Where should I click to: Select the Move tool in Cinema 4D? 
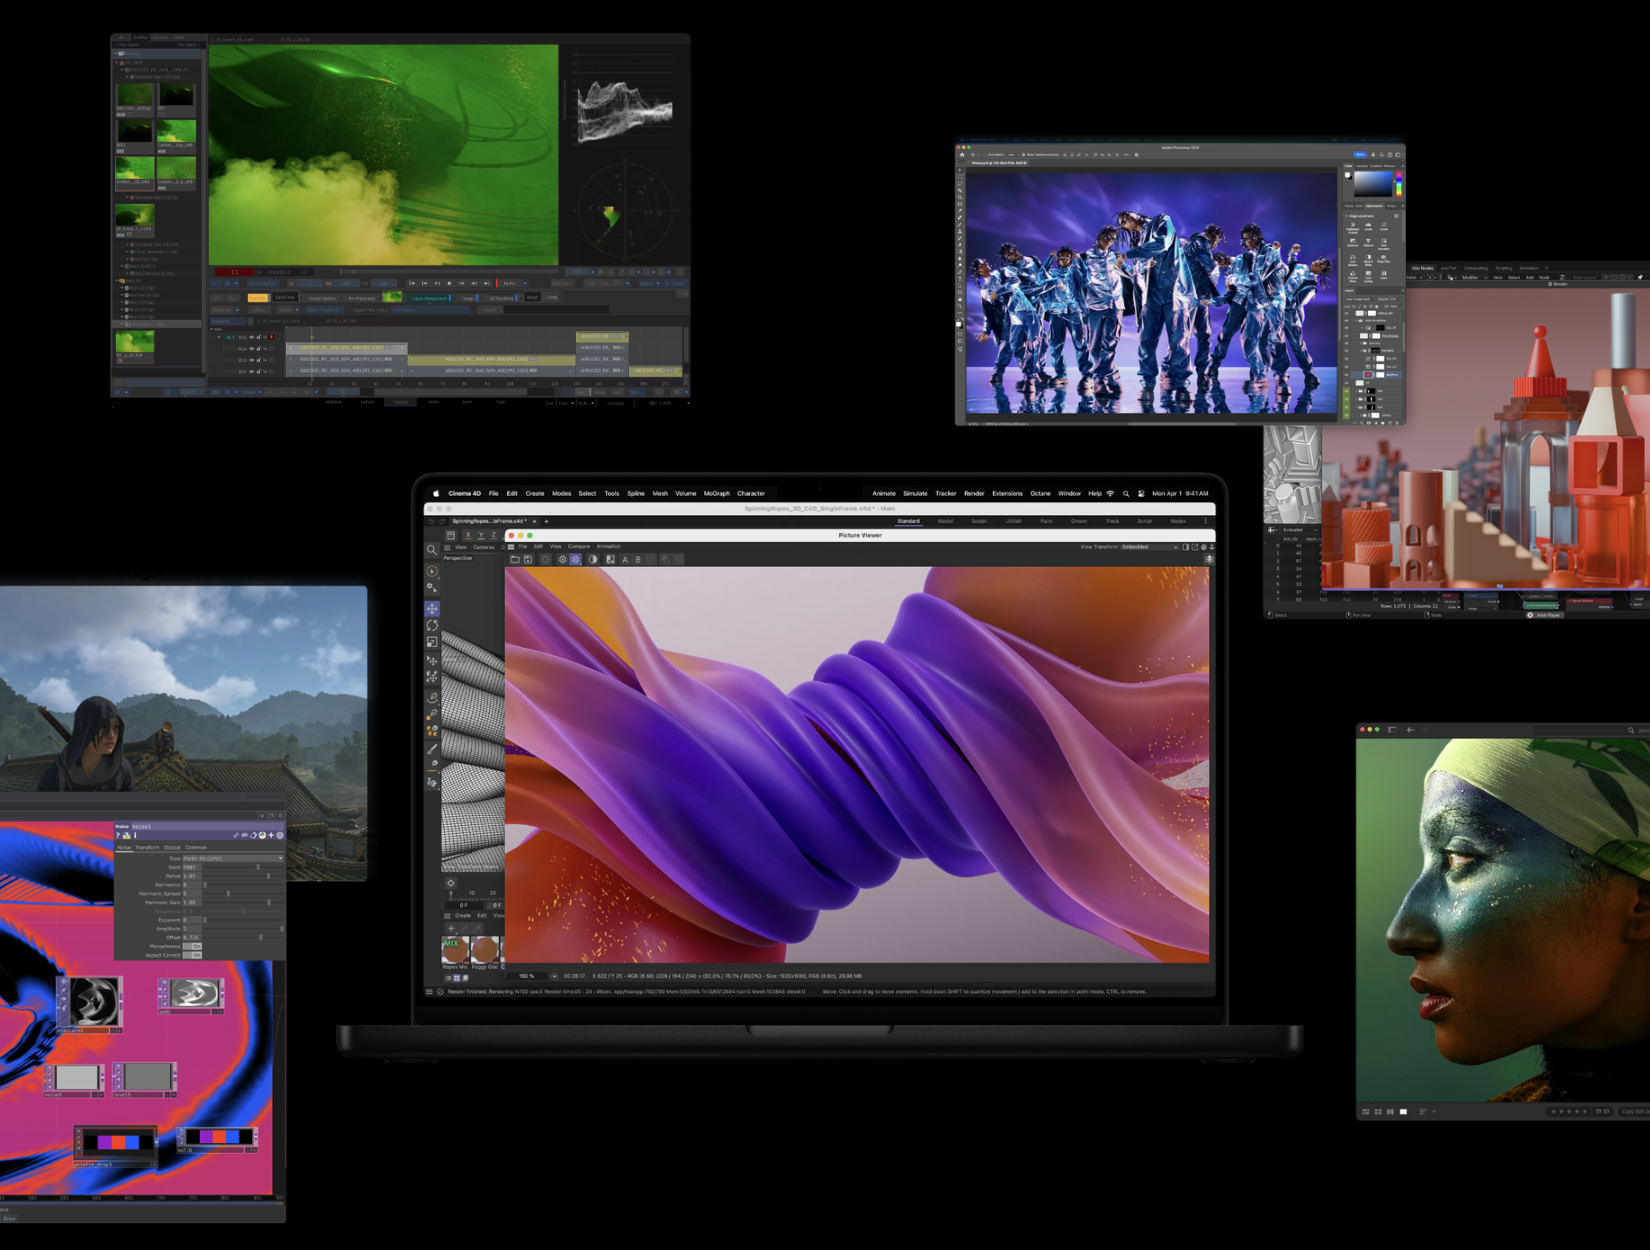(432, 609)
